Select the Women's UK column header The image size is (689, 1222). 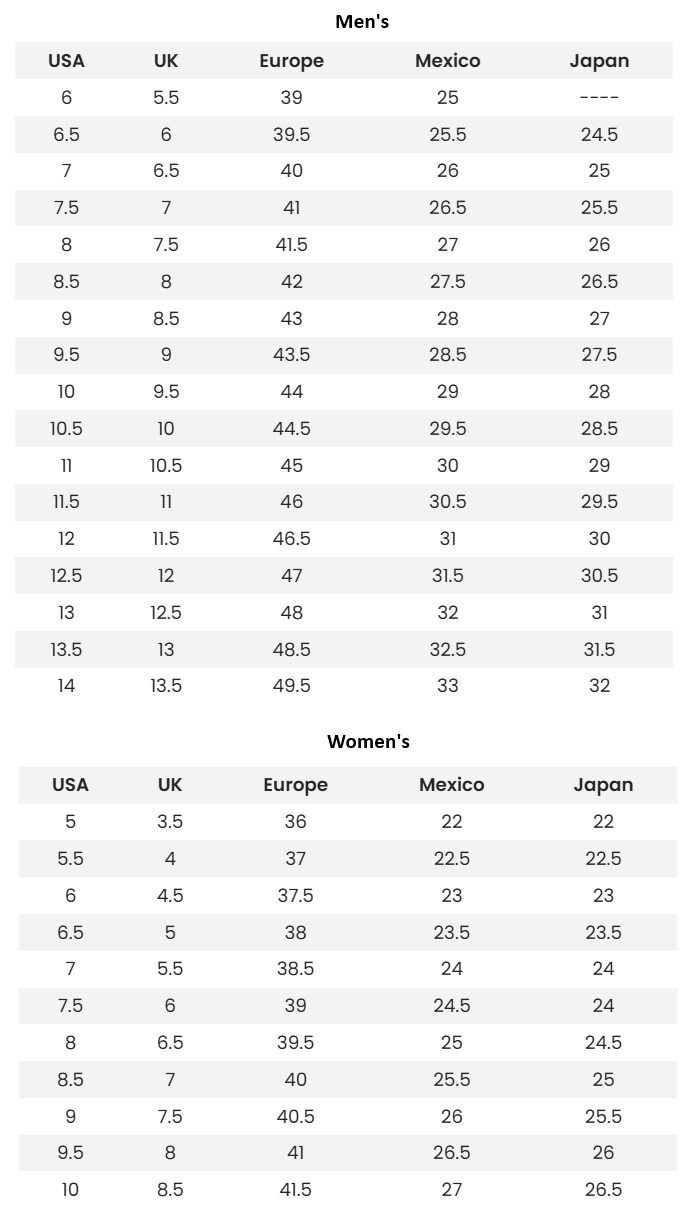[170, 785]
